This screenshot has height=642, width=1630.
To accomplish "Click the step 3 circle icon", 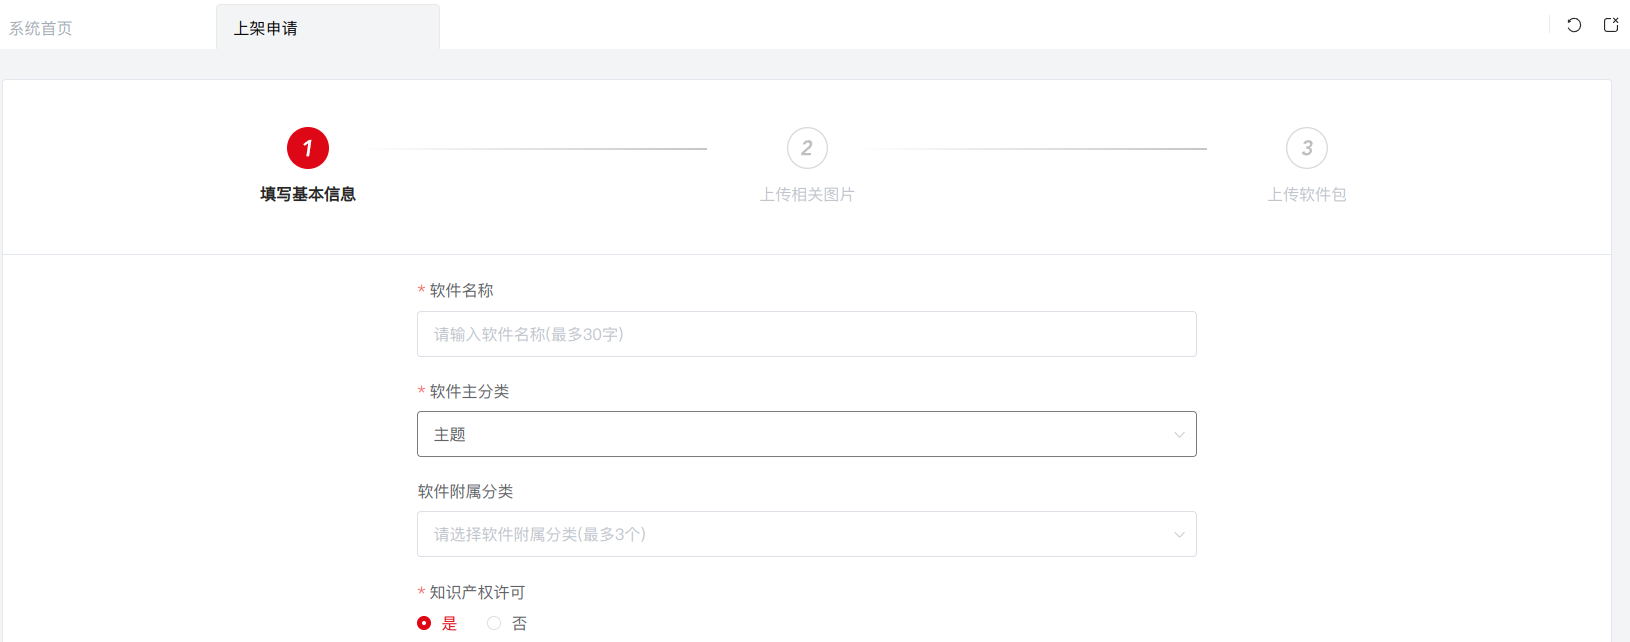I will [1307, 148].
